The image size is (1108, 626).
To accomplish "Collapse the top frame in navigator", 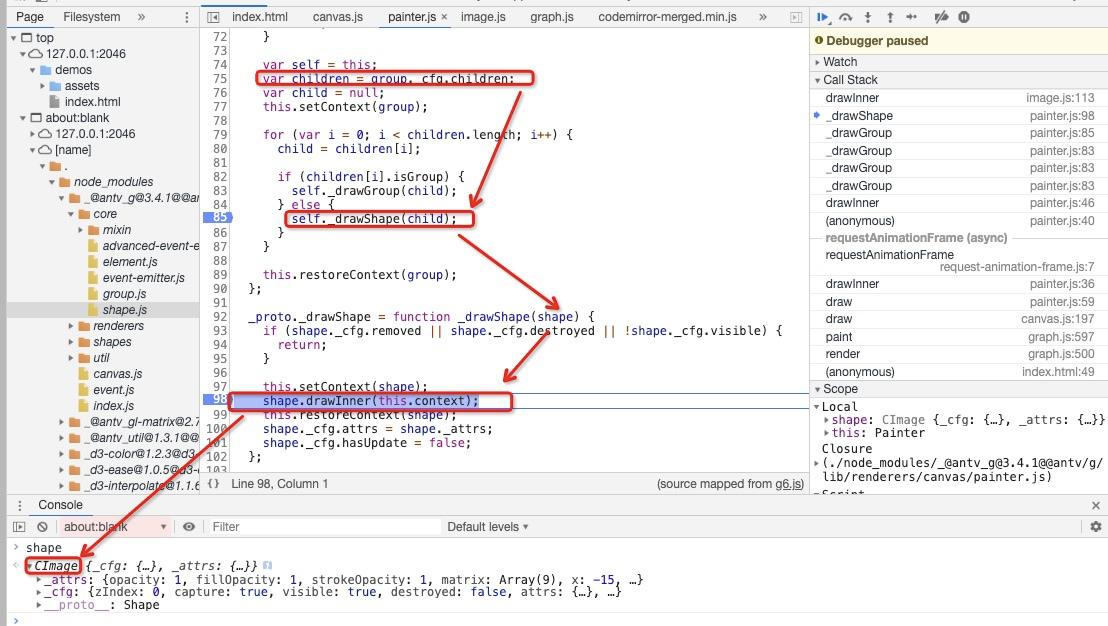I will coord(13,38).
